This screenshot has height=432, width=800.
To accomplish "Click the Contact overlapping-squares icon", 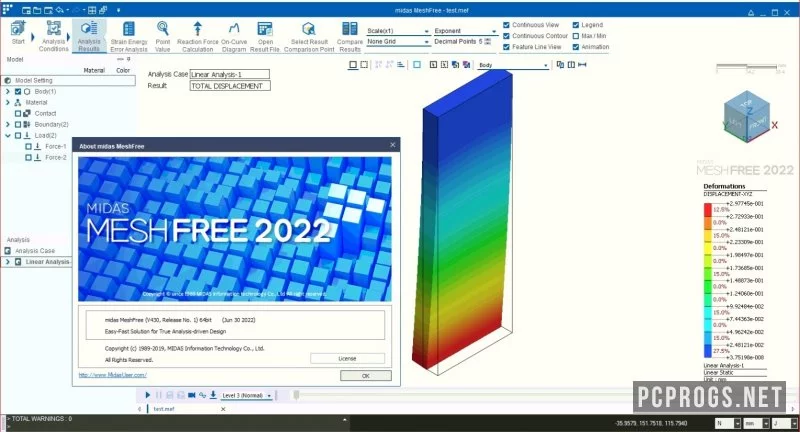I will (x=27, y=113).
